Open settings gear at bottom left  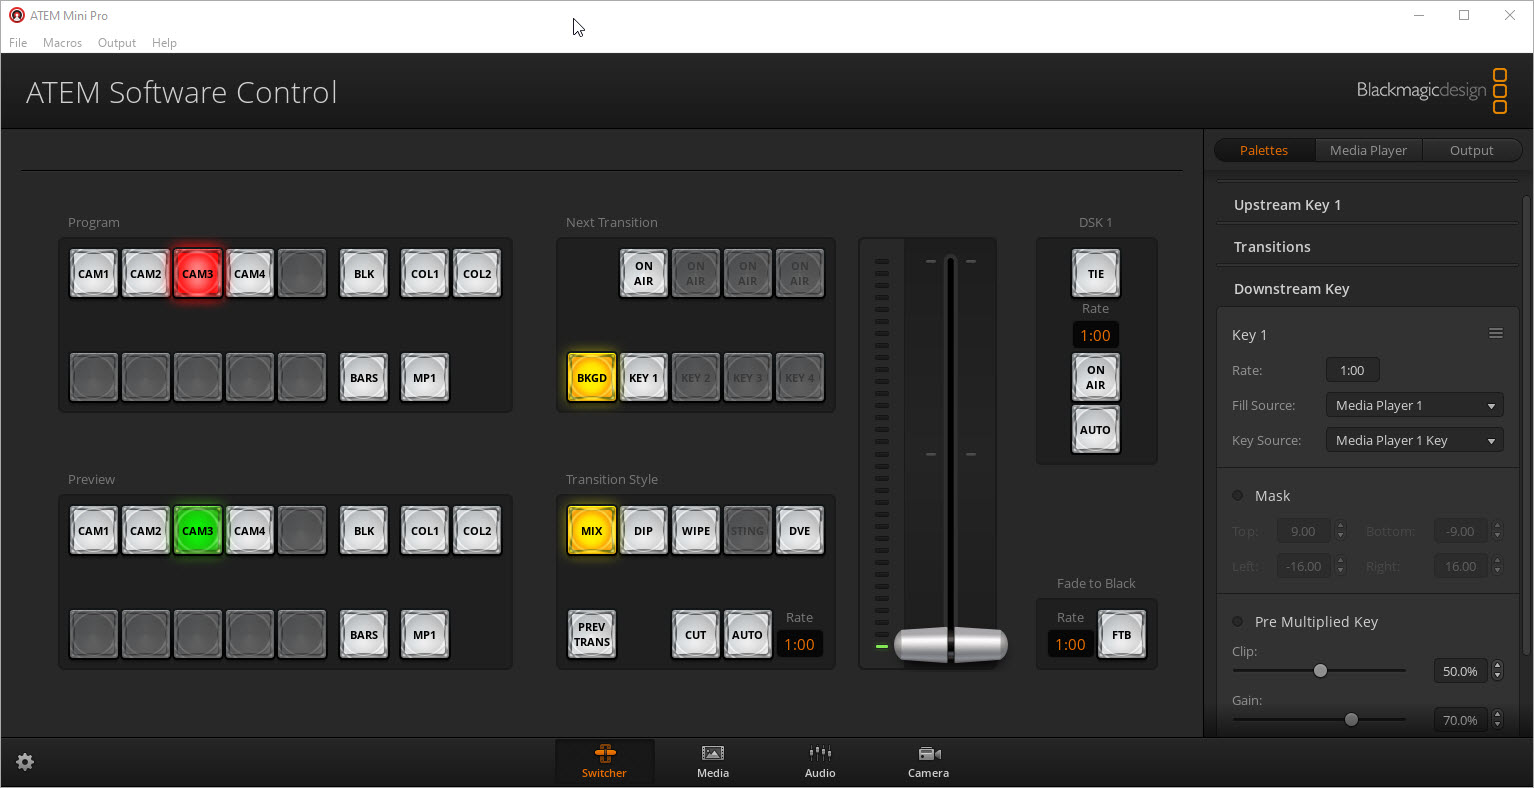[25, 762]
